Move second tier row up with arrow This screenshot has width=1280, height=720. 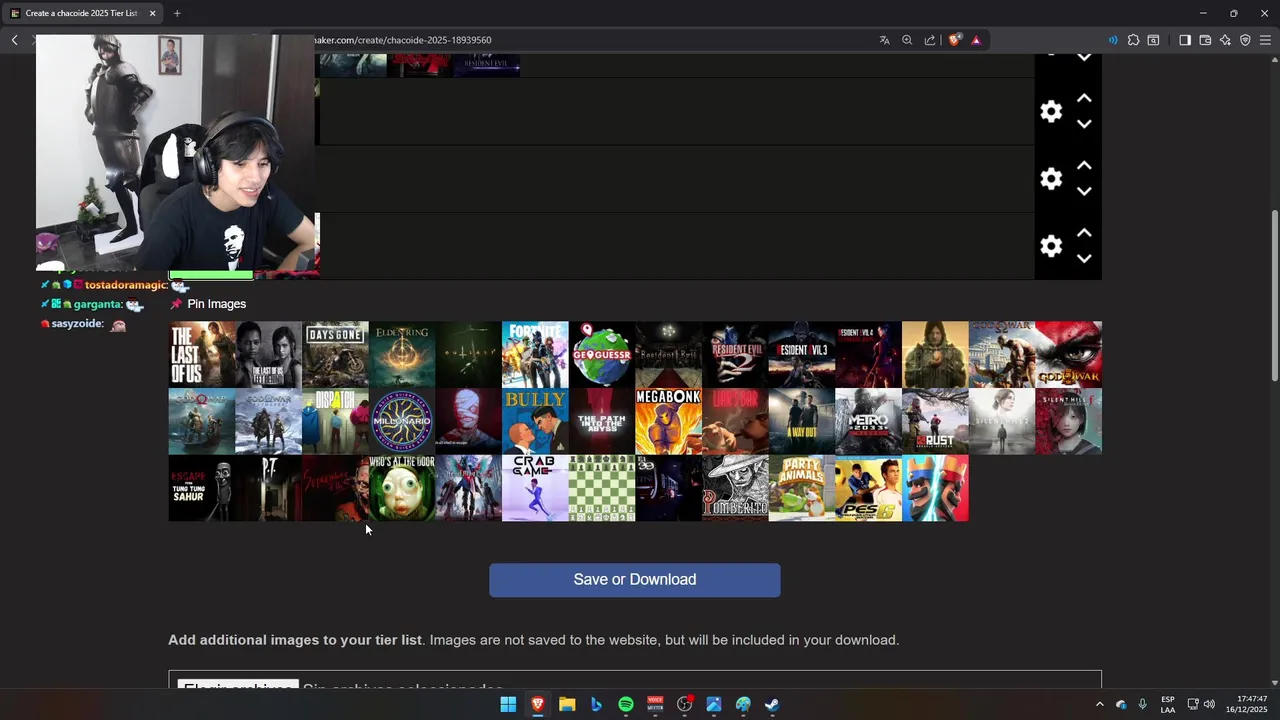tap(1084, 98)
